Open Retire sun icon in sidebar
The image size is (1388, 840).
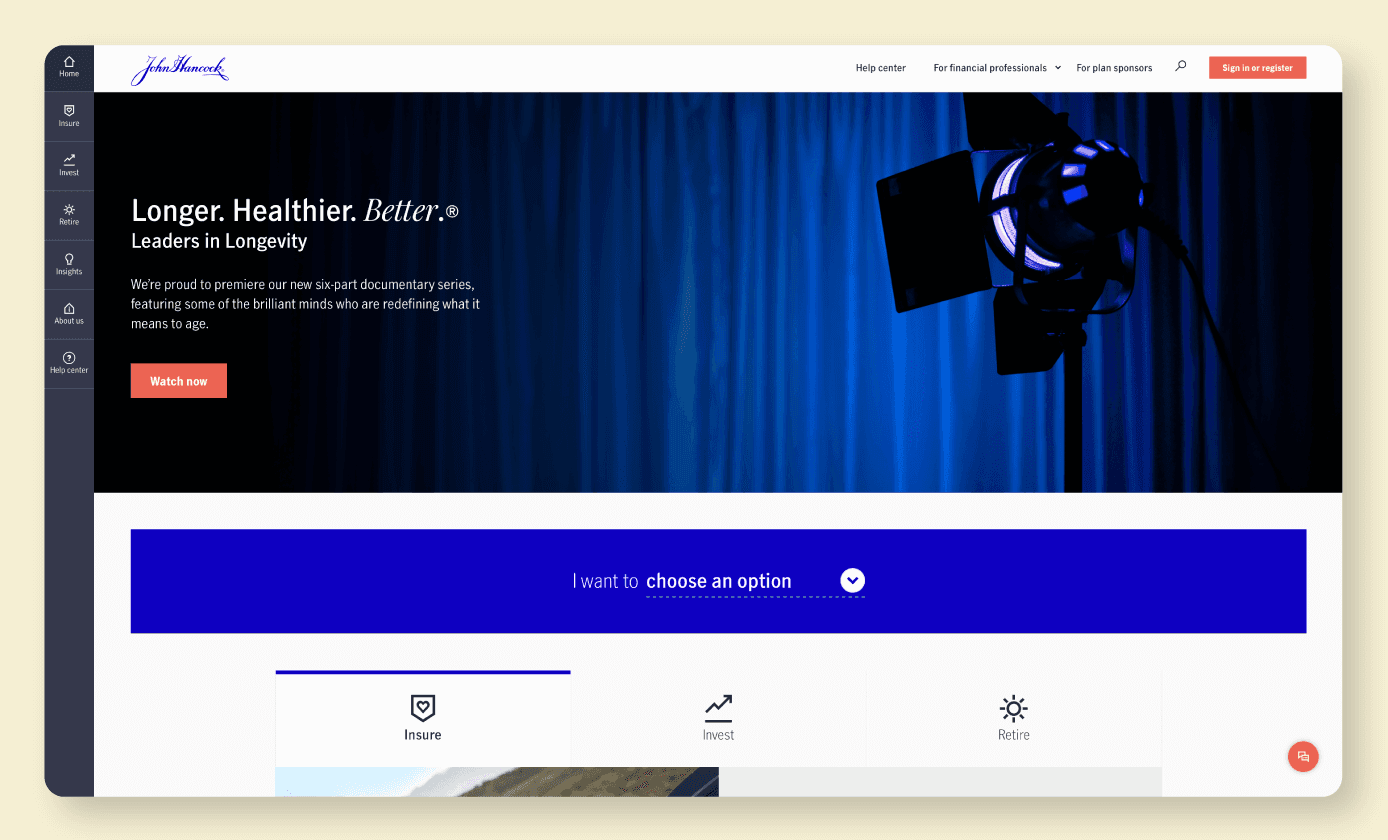point(69,210)
